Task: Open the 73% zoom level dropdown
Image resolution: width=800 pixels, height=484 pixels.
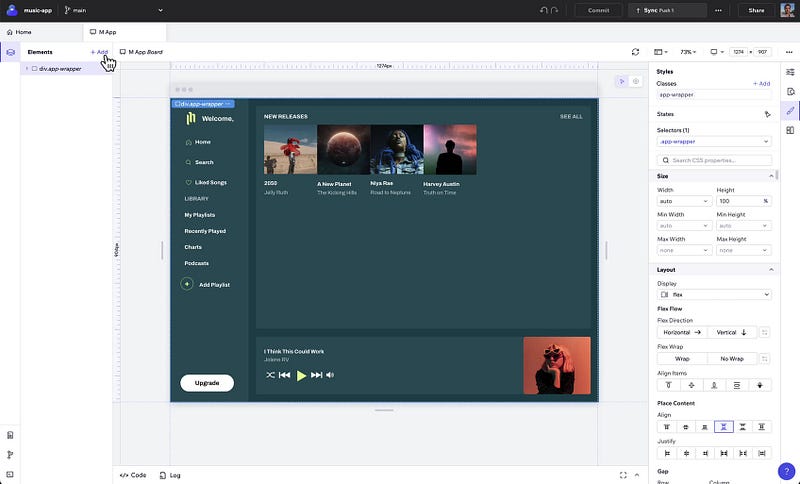Action: pyautogui.click(x=688, y=52)
